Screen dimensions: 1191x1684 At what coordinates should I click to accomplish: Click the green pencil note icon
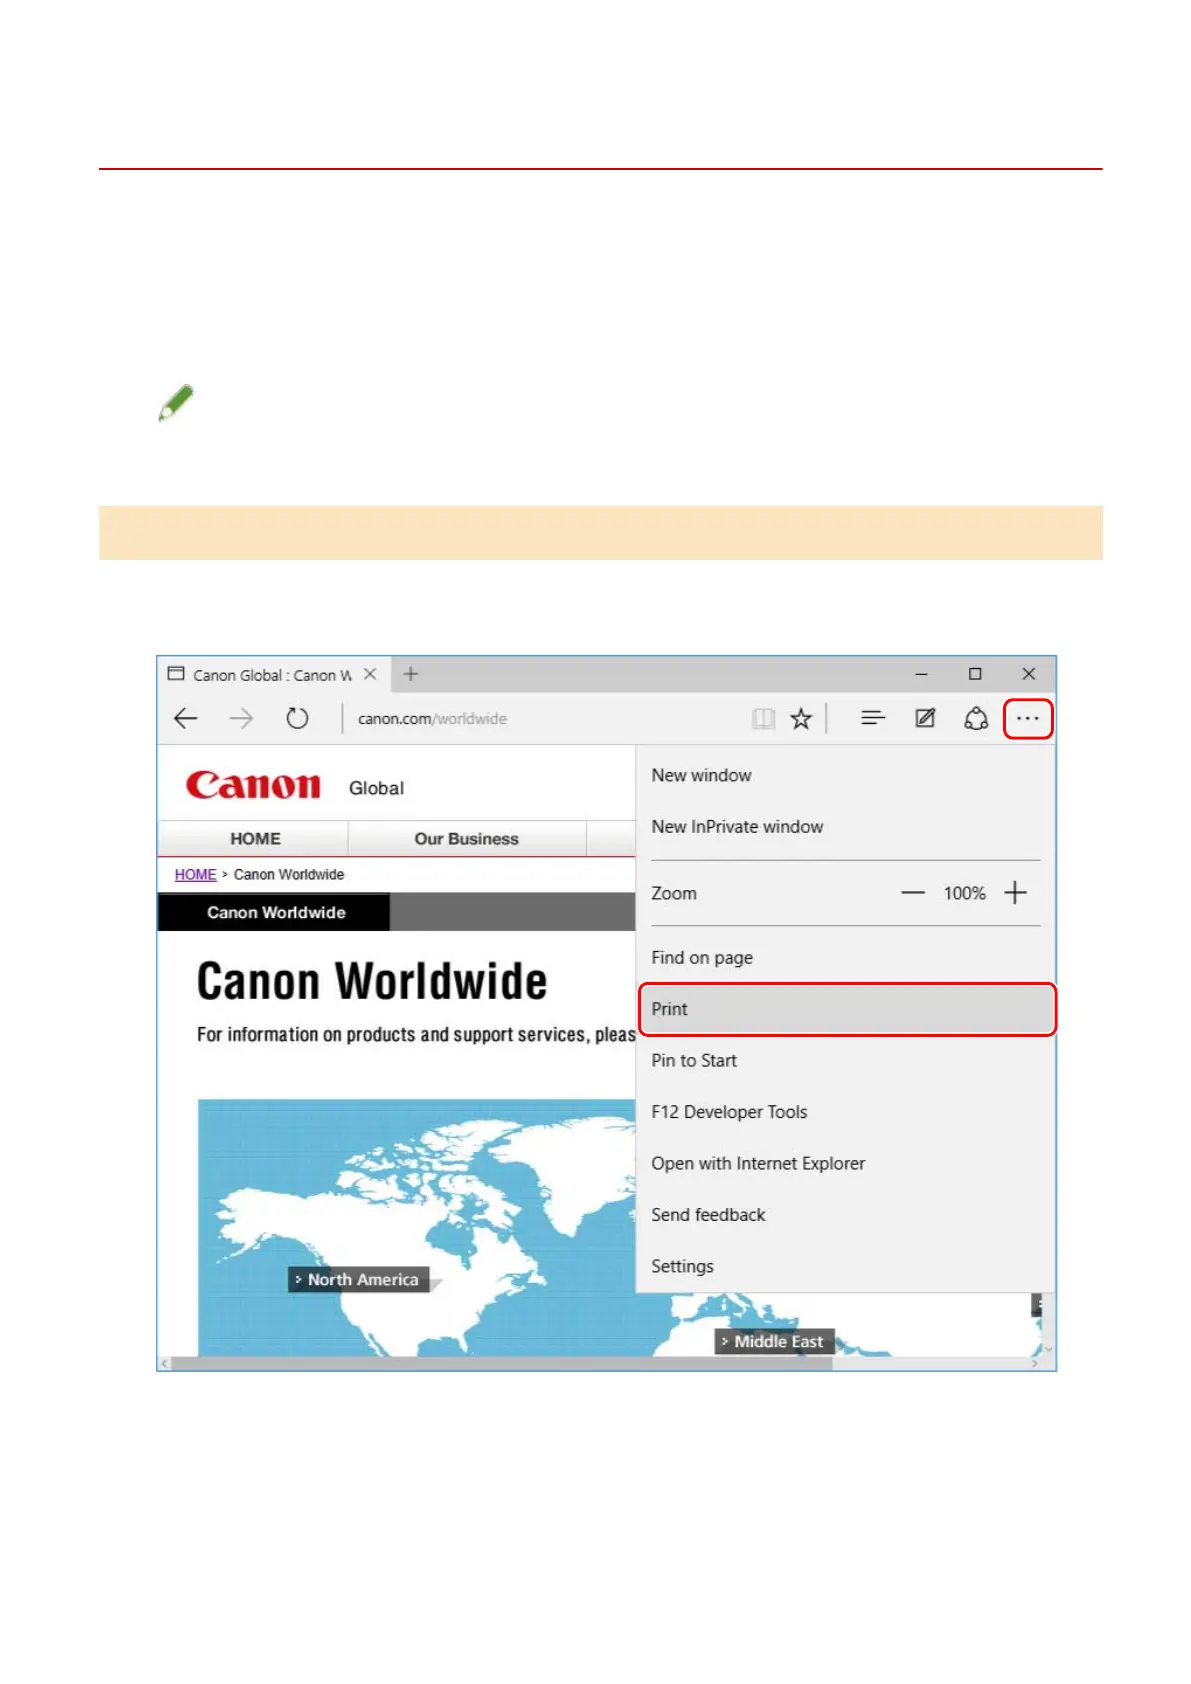click(x=176, y=403)
